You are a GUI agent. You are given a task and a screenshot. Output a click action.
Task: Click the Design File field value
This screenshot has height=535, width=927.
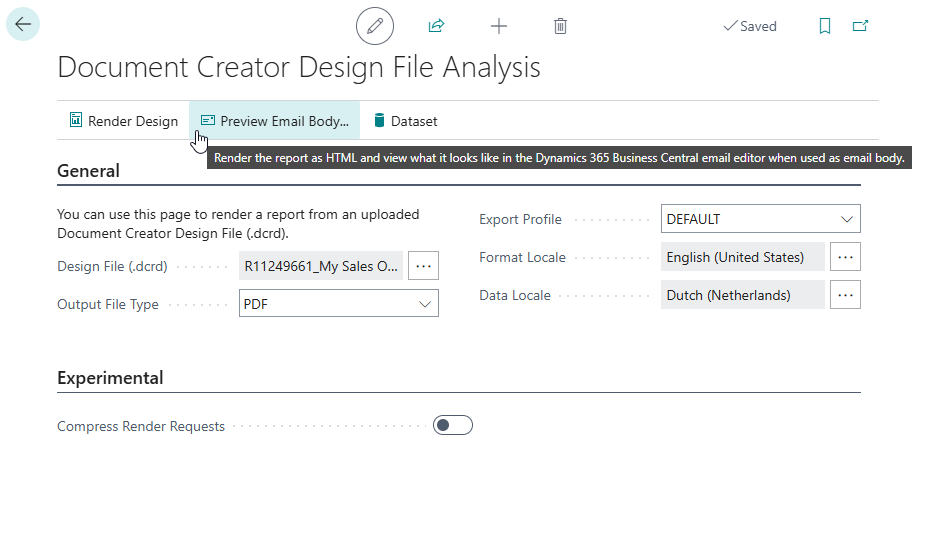321,266
